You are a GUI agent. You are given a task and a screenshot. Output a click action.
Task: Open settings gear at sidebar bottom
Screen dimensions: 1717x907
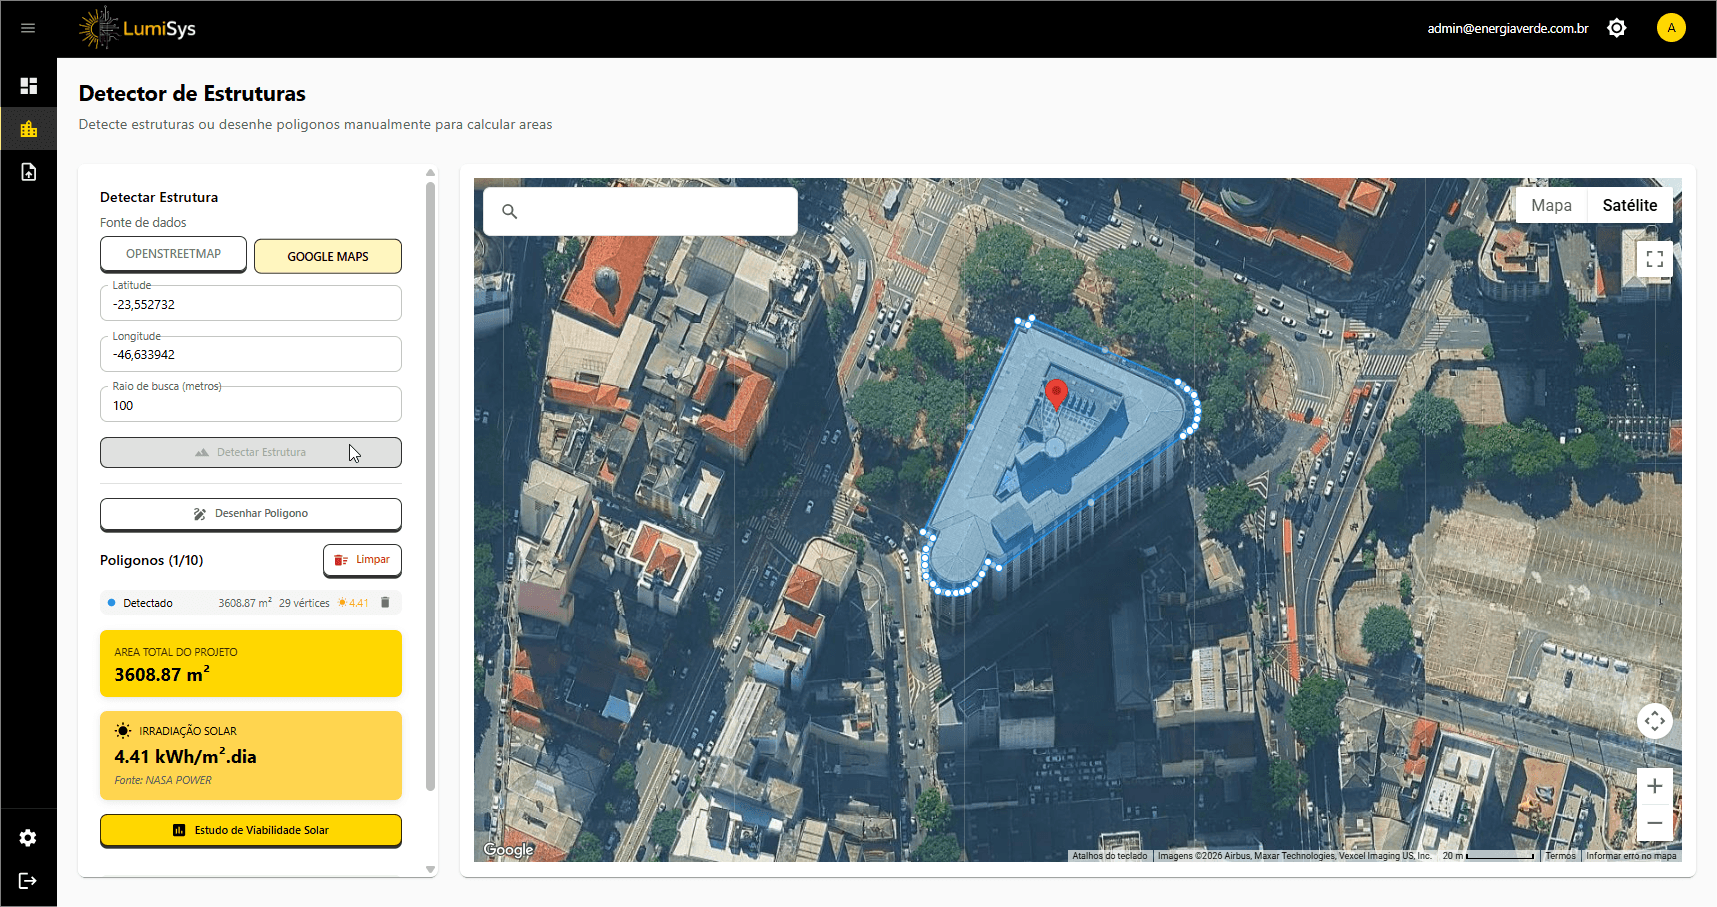point(28,838)
